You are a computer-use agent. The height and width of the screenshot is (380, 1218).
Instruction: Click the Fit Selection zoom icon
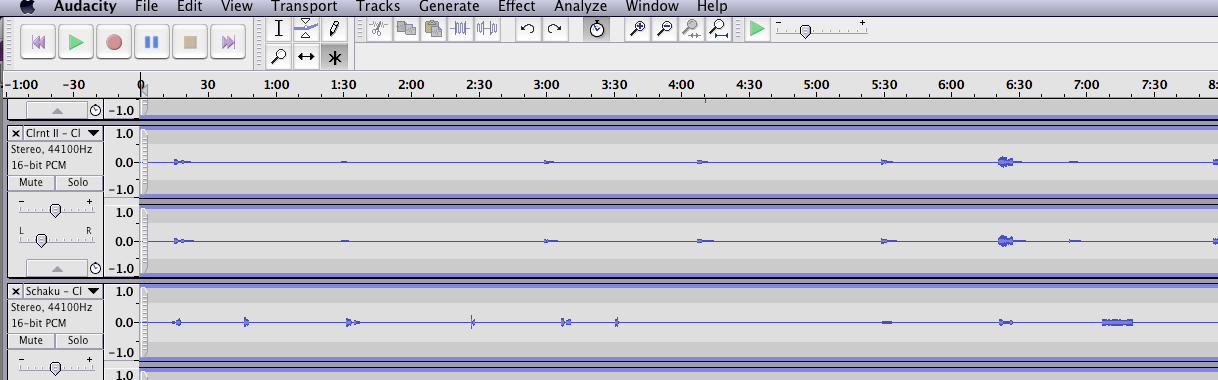pos(691,29)
